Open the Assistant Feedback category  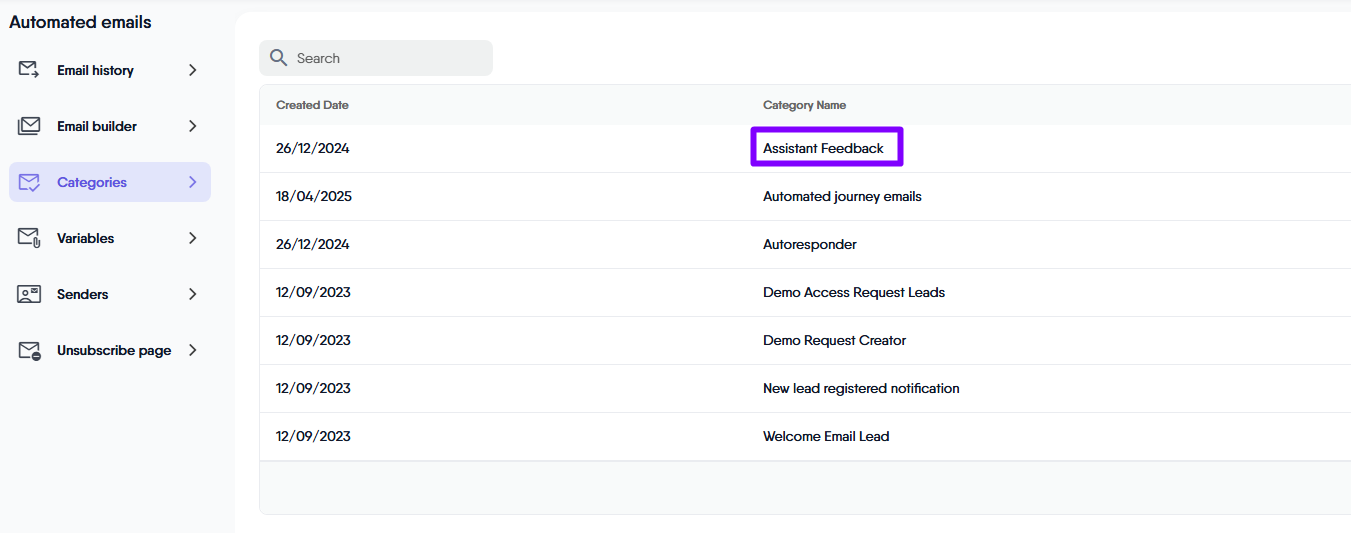tap(823, 148)
